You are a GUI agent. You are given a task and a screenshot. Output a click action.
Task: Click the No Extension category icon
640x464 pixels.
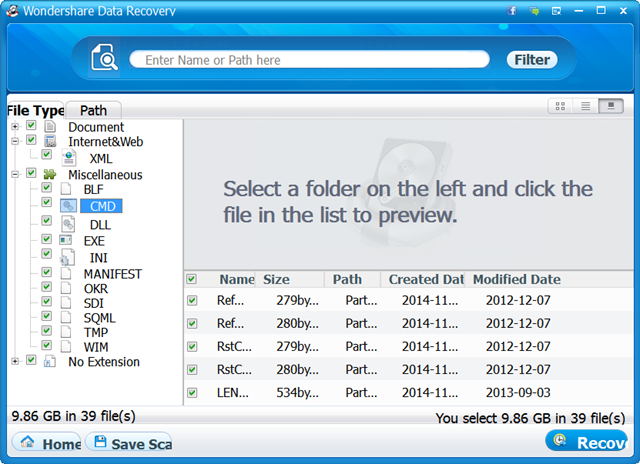click(x=50, y=361)
